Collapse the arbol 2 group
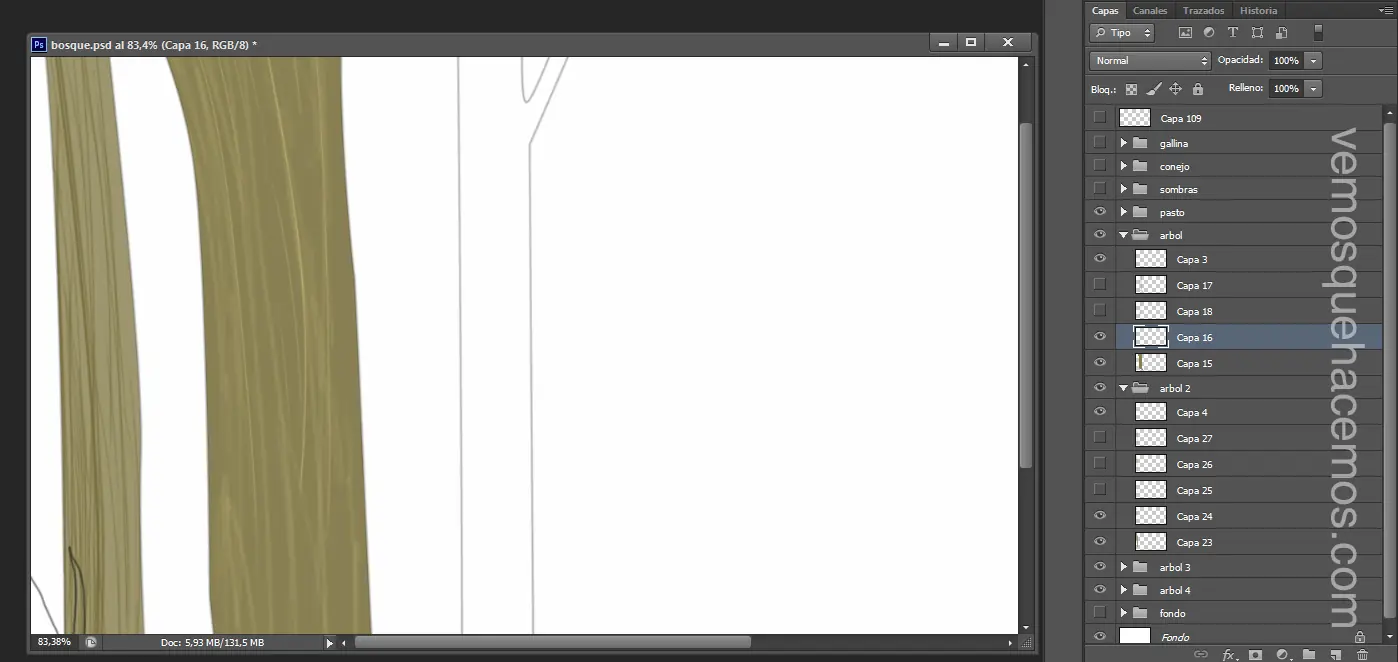This screenshot has height=662, width=1398. (x=1124, y=388)
